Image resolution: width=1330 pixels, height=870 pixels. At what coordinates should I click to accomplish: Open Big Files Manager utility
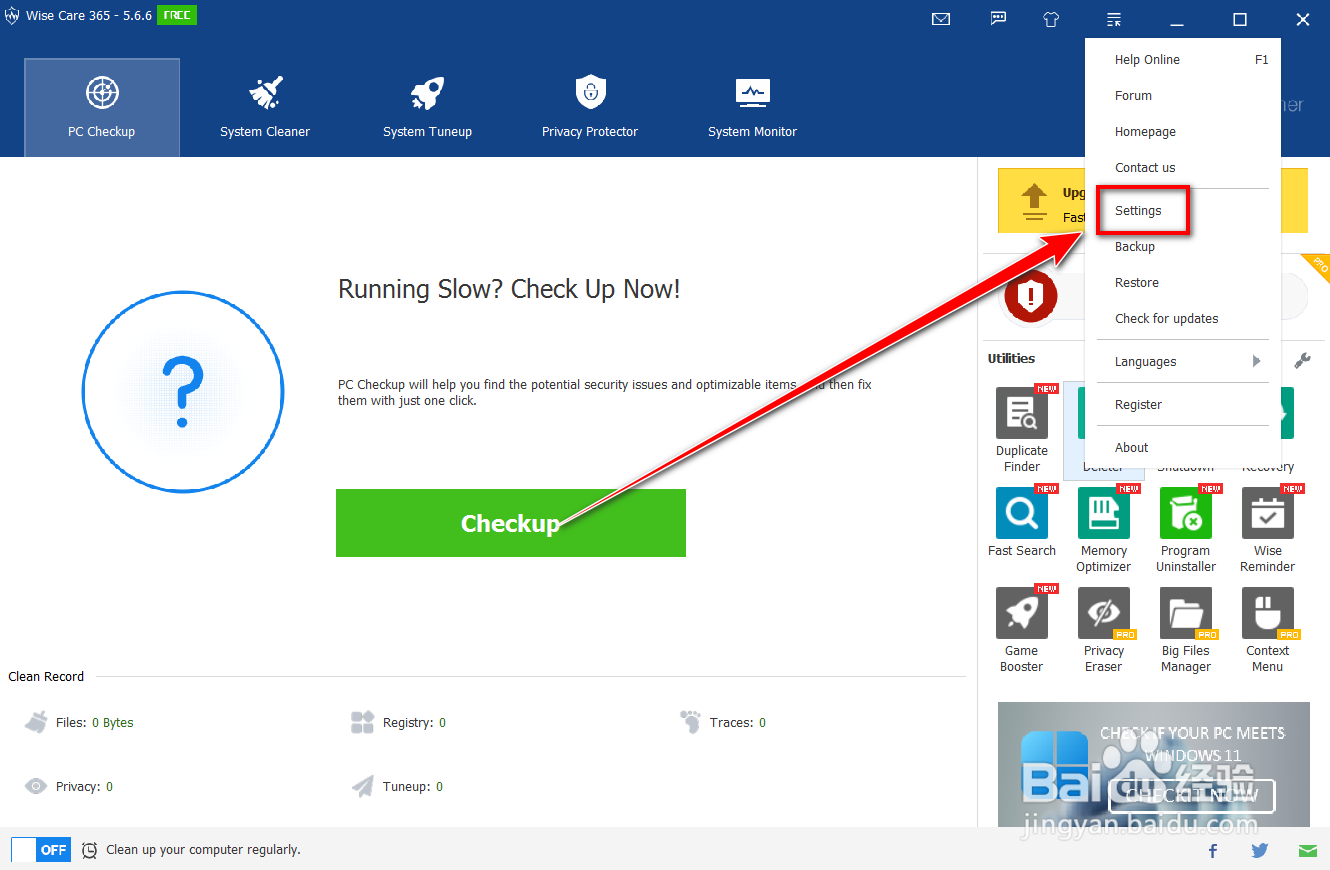[1186, 630]
